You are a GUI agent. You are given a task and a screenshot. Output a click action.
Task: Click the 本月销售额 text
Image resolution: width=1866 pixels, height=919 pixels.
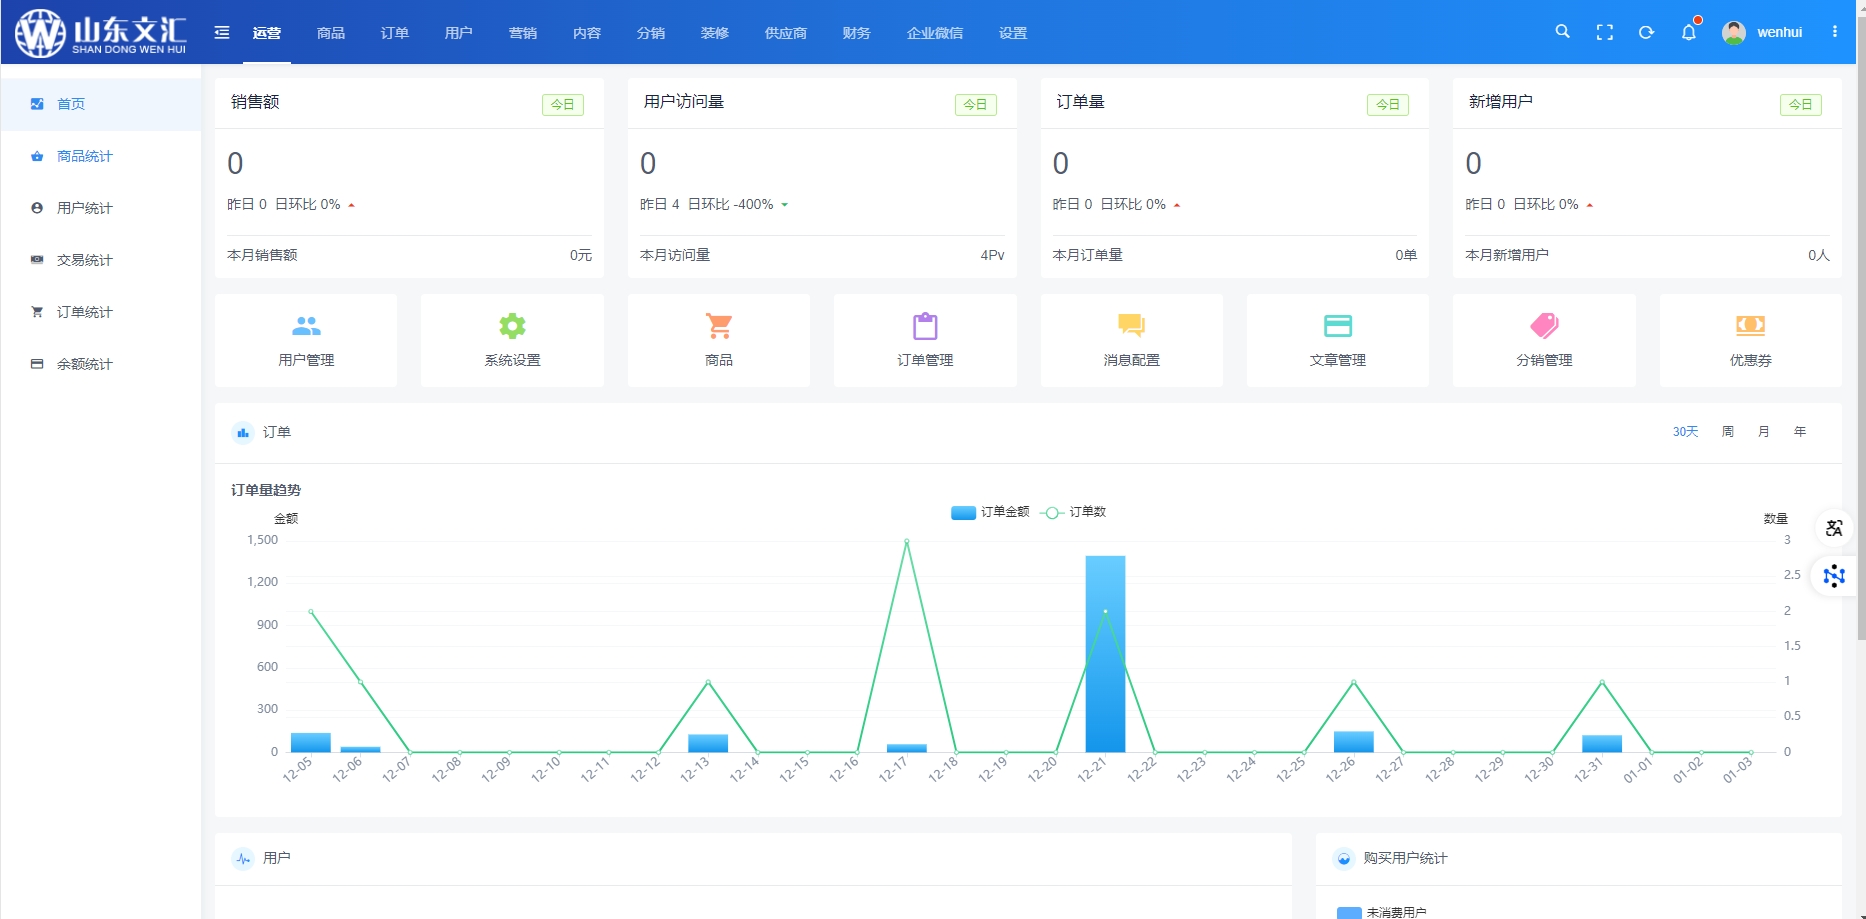pyautogui.click(x=262, y=255)
